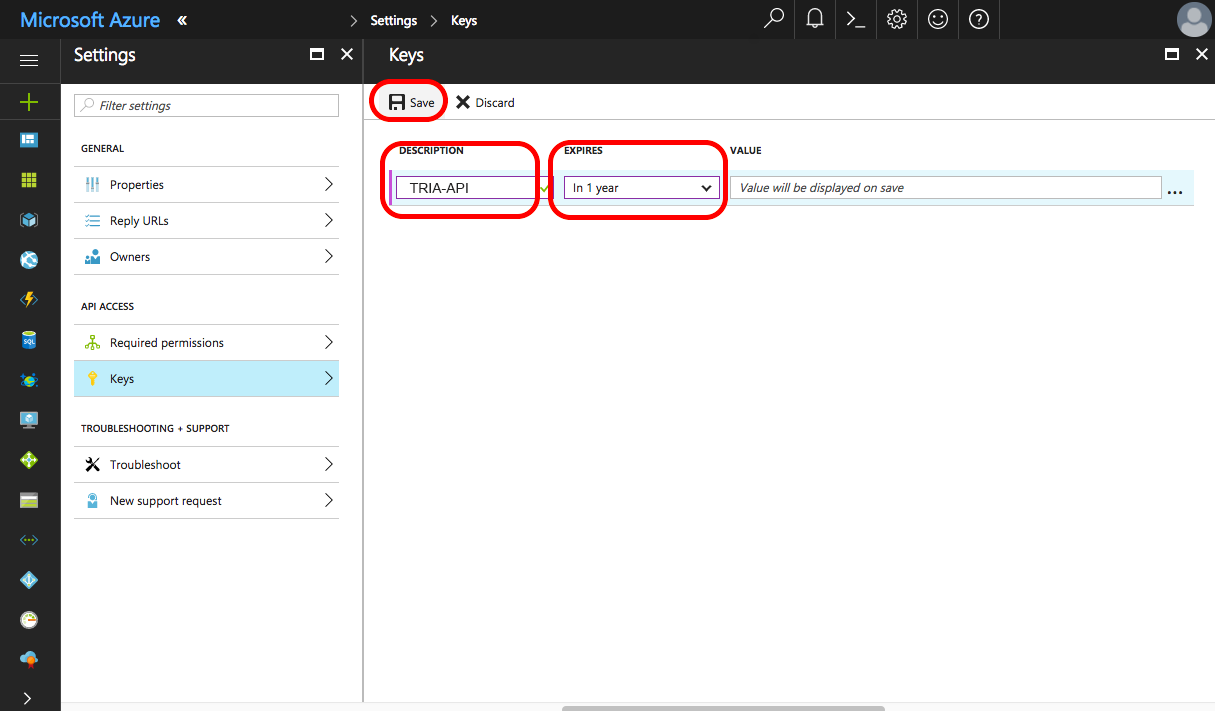Screen dimensions: 1215x711
Task: Go to Settings in the breadcrumb
Action: [394, 20]
